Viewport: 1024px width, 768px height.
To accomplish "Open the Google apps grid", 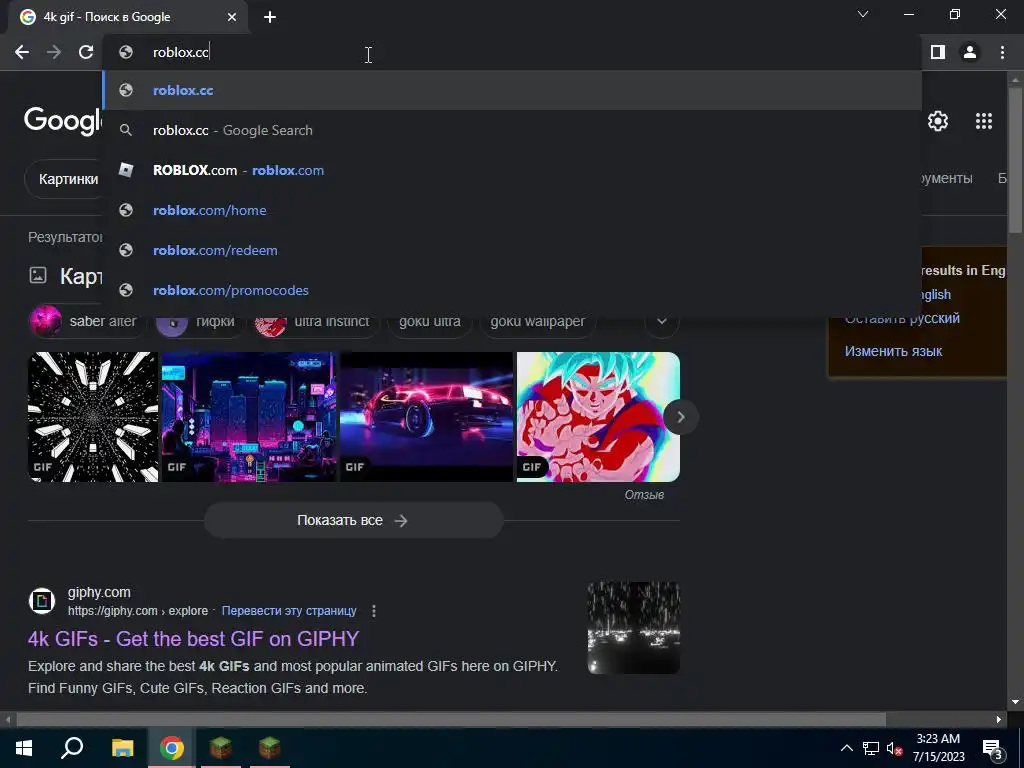I will tap(984, 121).
